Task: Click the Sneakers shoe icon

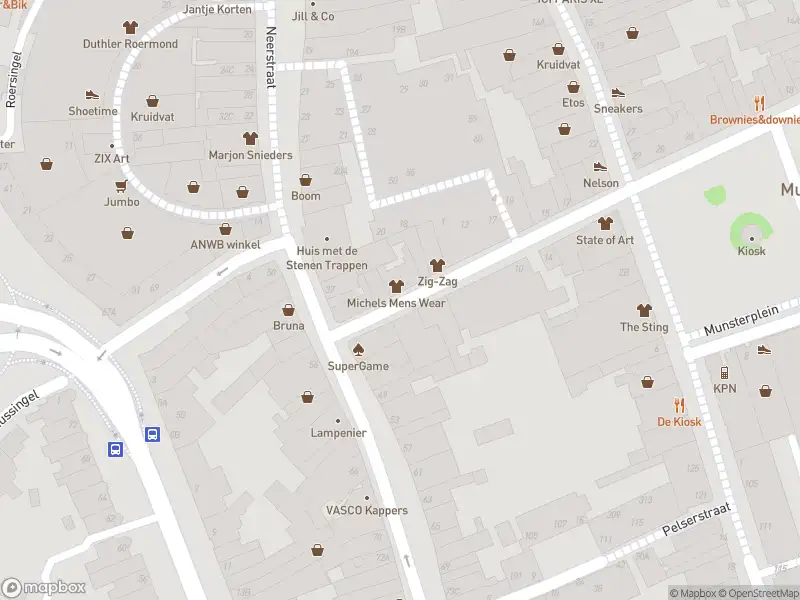Action: (x=618, y=93)
